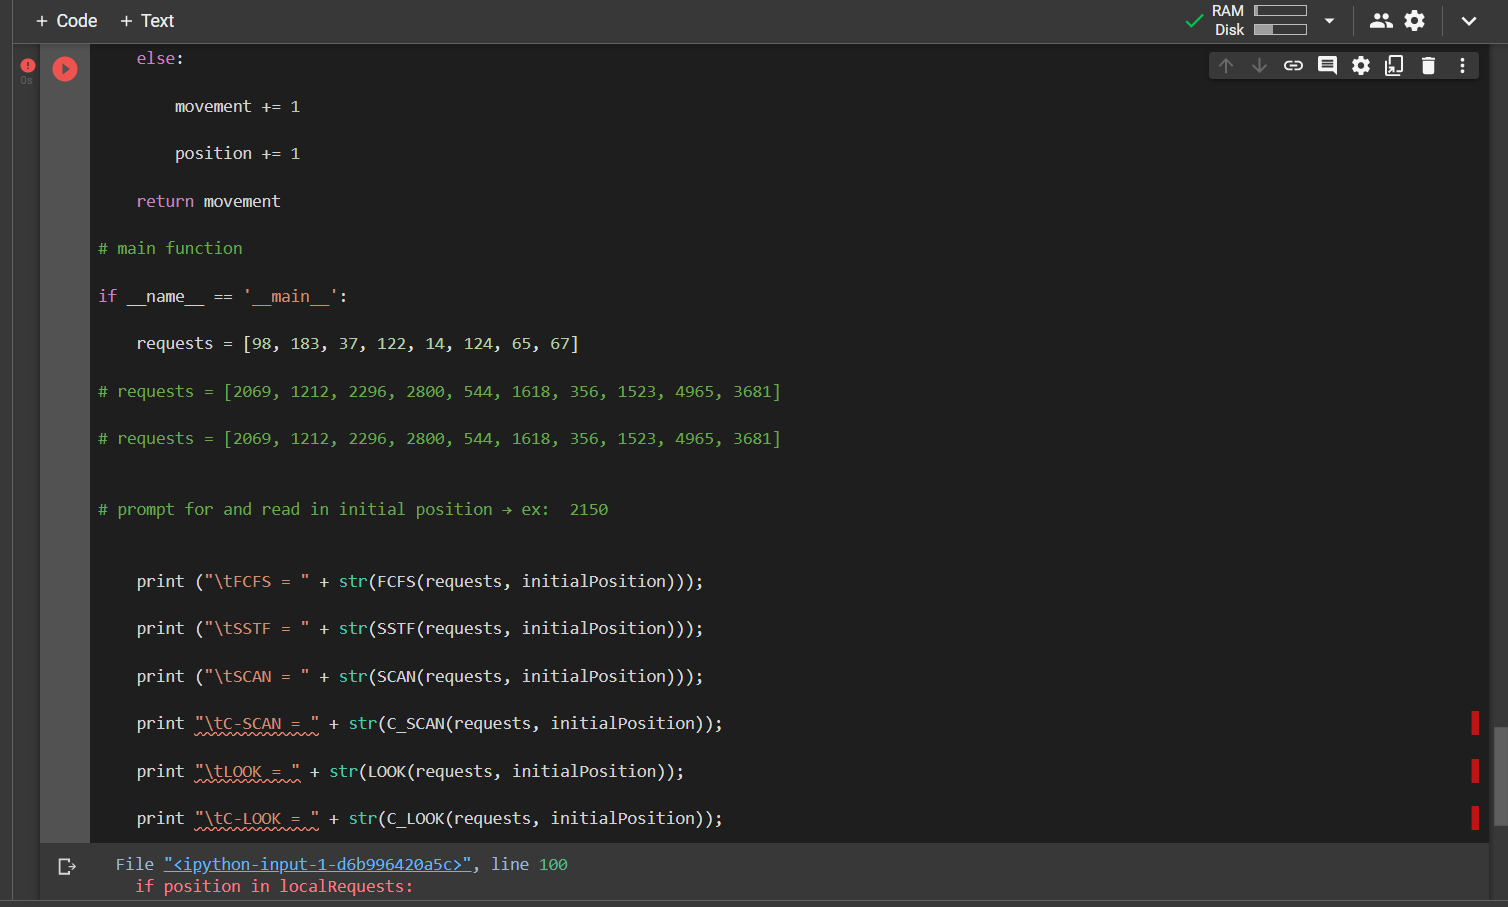Screen dimensions: 1508x907
Task: Move the cell down
Action: click(1259, 65)
